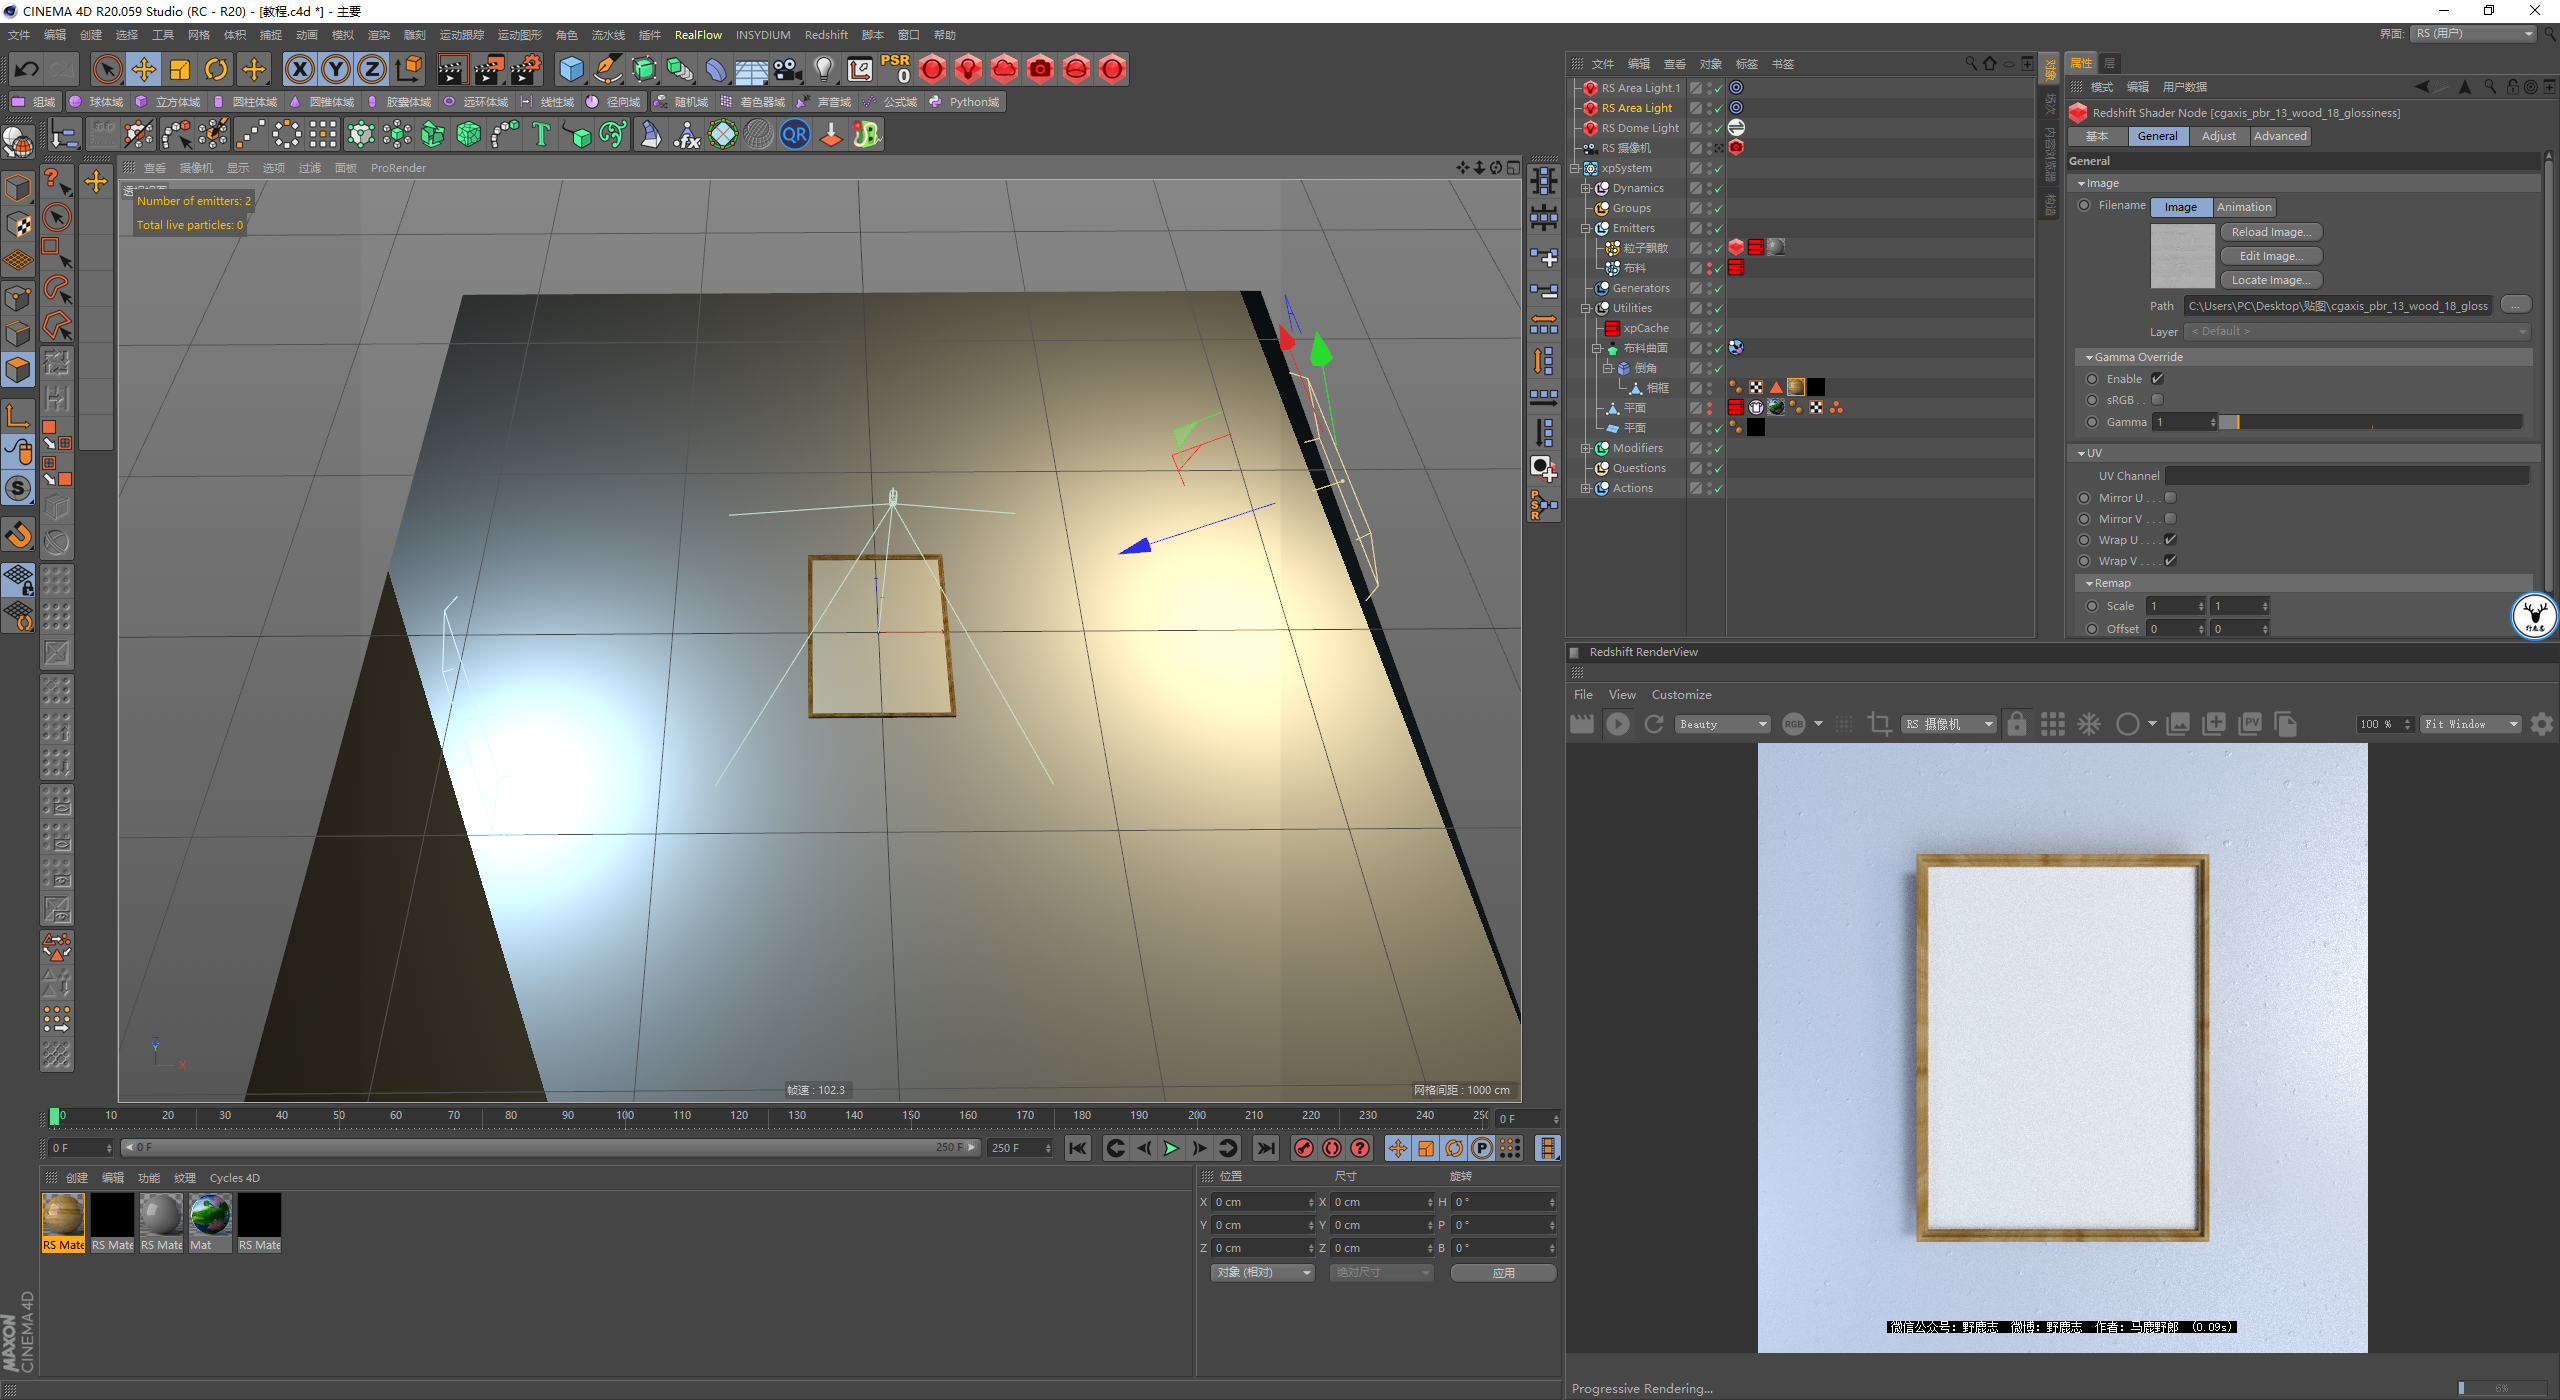Click the Undo arrow icon
2560x1400 pixels.
click(27, 69)
